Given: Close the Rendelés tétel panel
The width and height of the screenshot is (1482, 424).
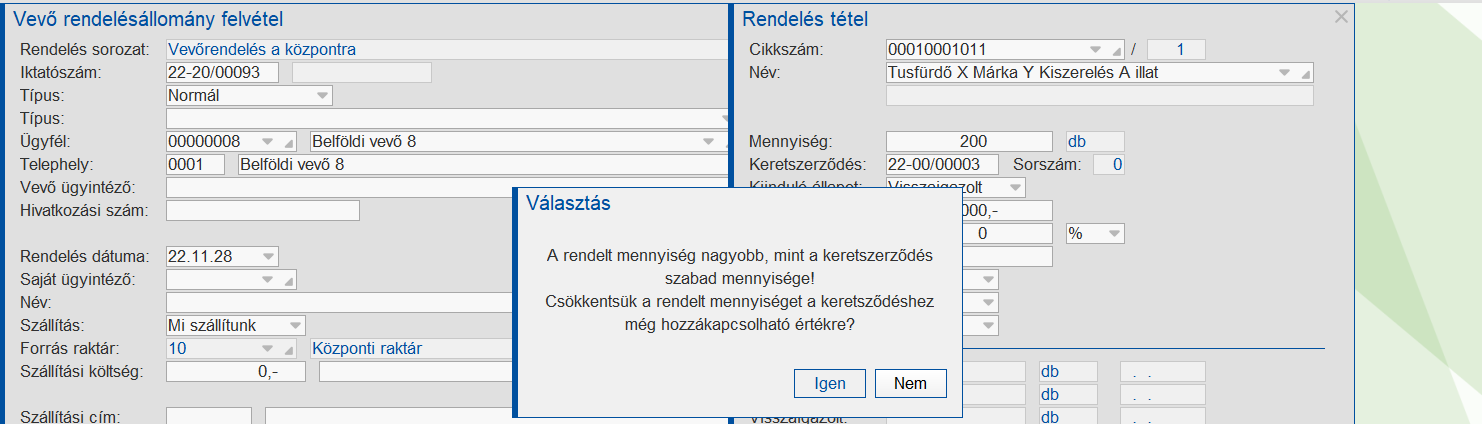Looking at the screenshot, I should click(x=1342, y=16).
